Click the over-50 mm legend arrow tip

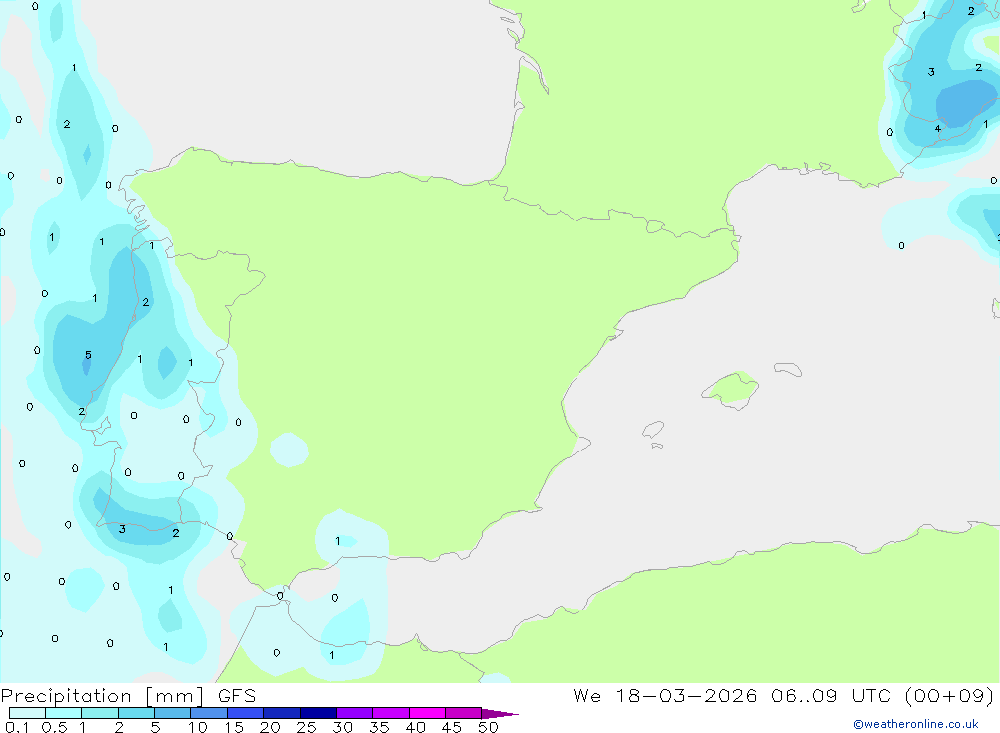501,714
